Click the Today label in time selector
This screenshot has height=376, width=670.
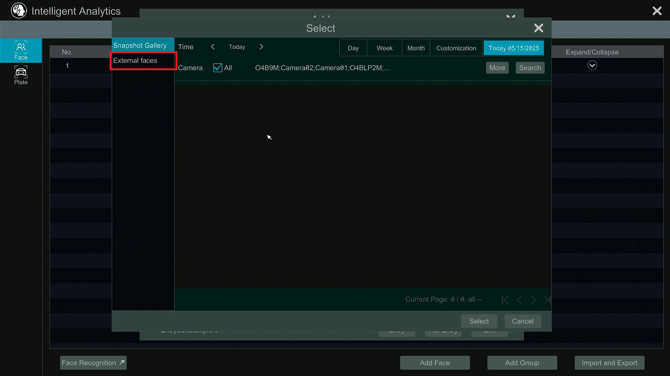click(x=237, y=47)
